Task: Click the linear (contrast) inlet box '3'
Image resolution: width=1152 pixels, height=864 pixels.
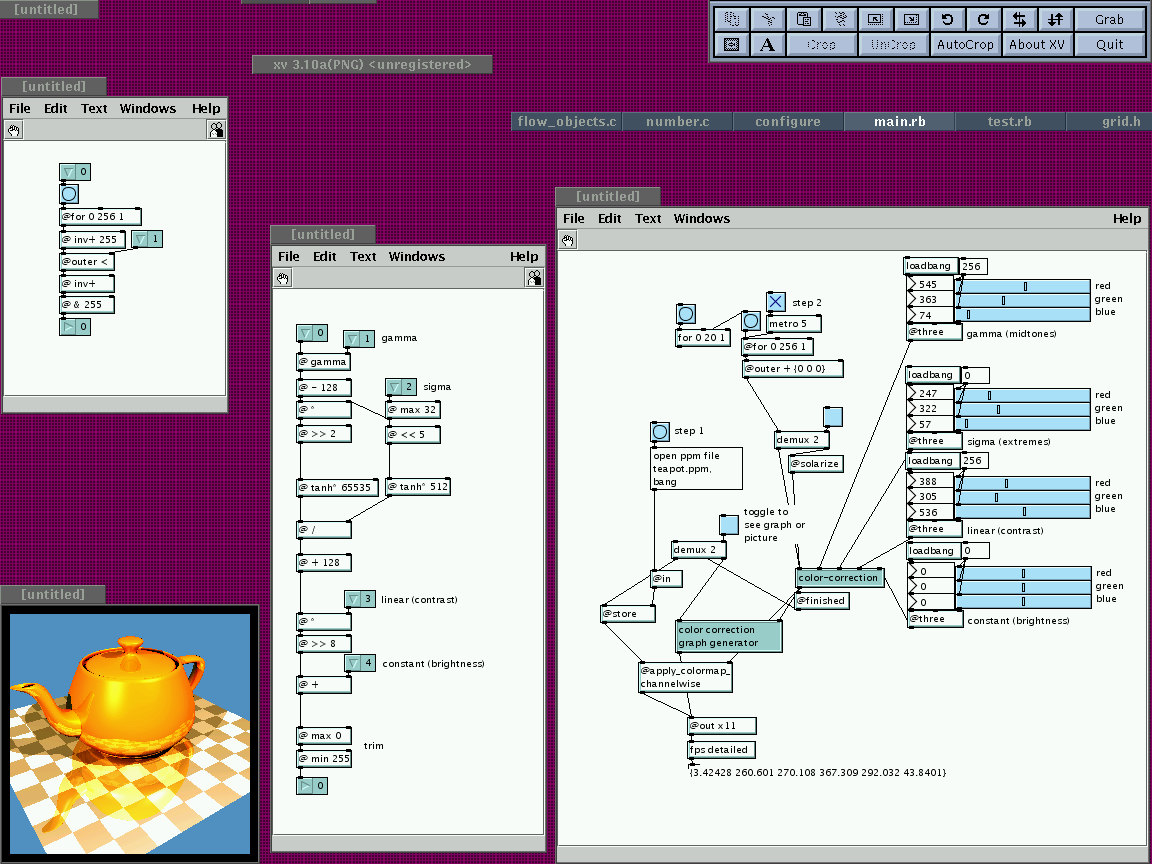Action: tap(361, 600)
